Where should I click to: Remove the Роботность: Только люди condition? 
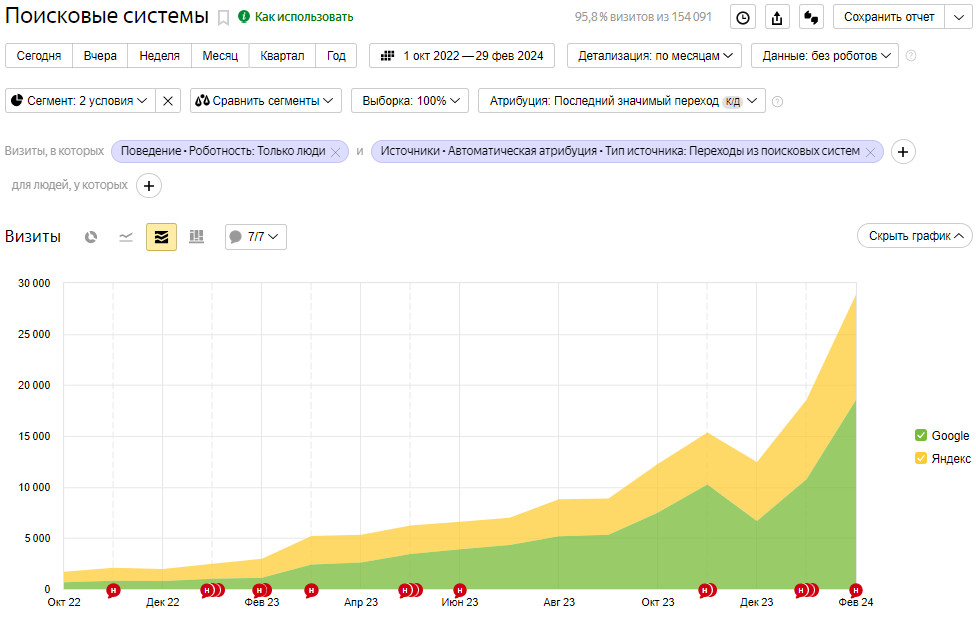point(336,152)
